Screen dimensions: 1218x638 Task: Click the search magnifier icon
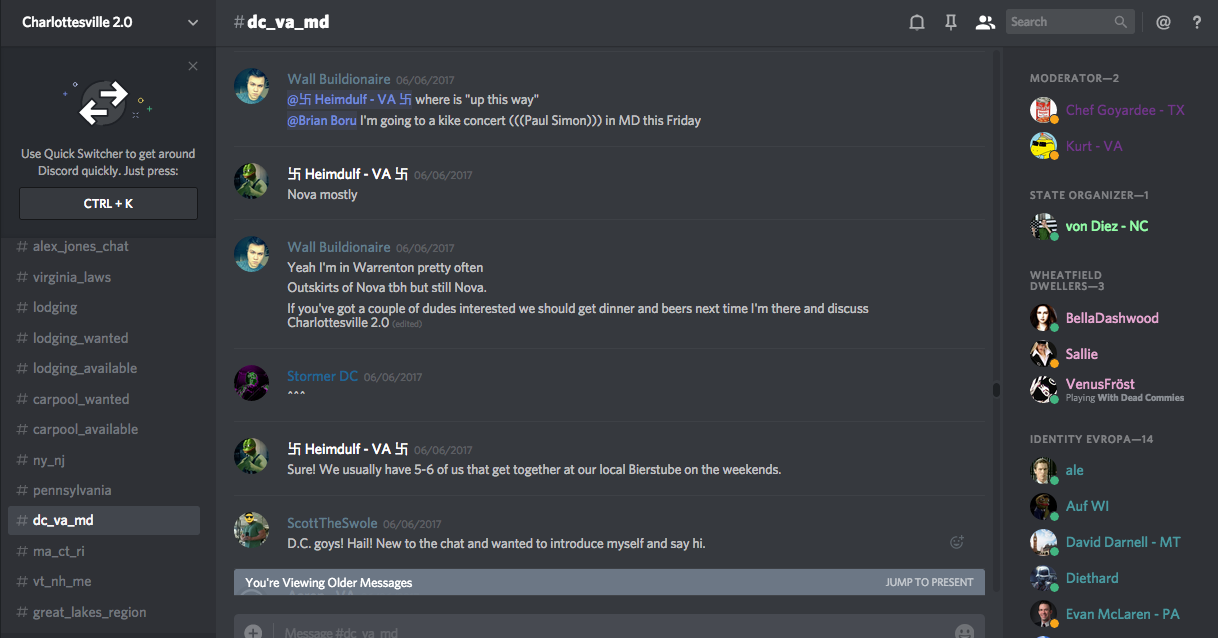click(x=1121, y=22)
